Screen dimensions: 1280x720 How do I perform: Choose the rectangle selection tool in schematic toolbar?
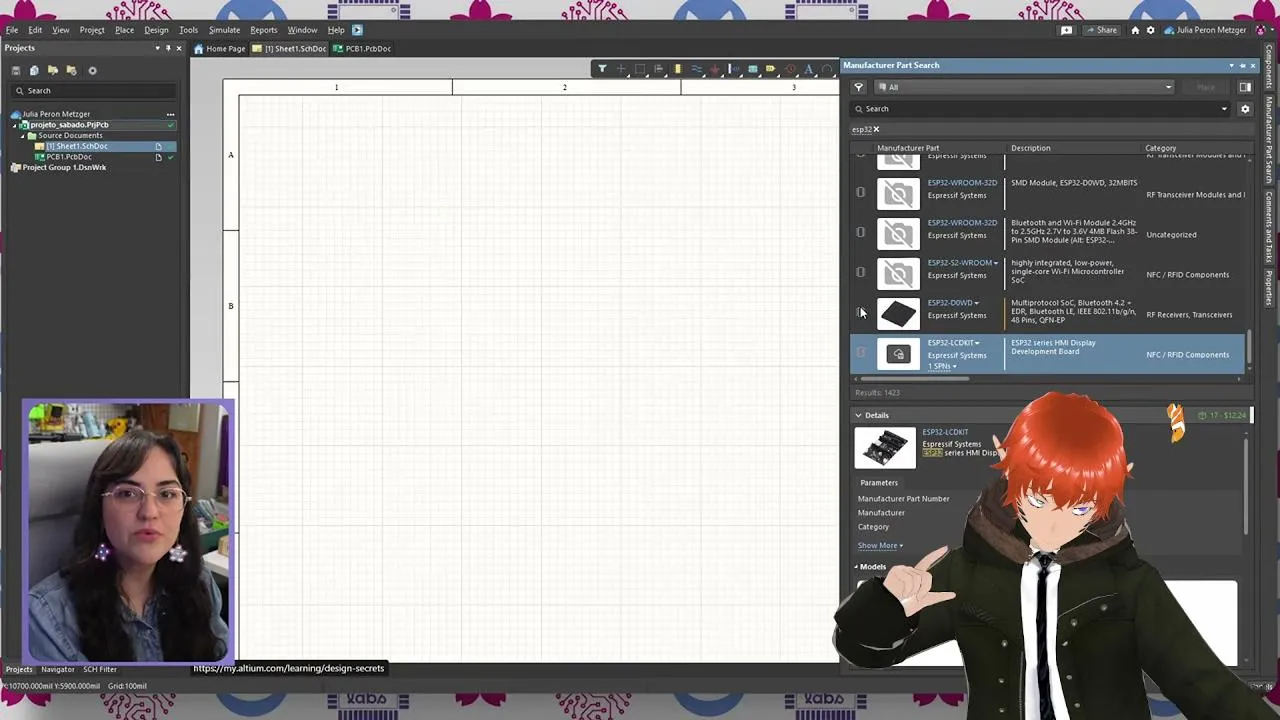click(x=640, y=69)
